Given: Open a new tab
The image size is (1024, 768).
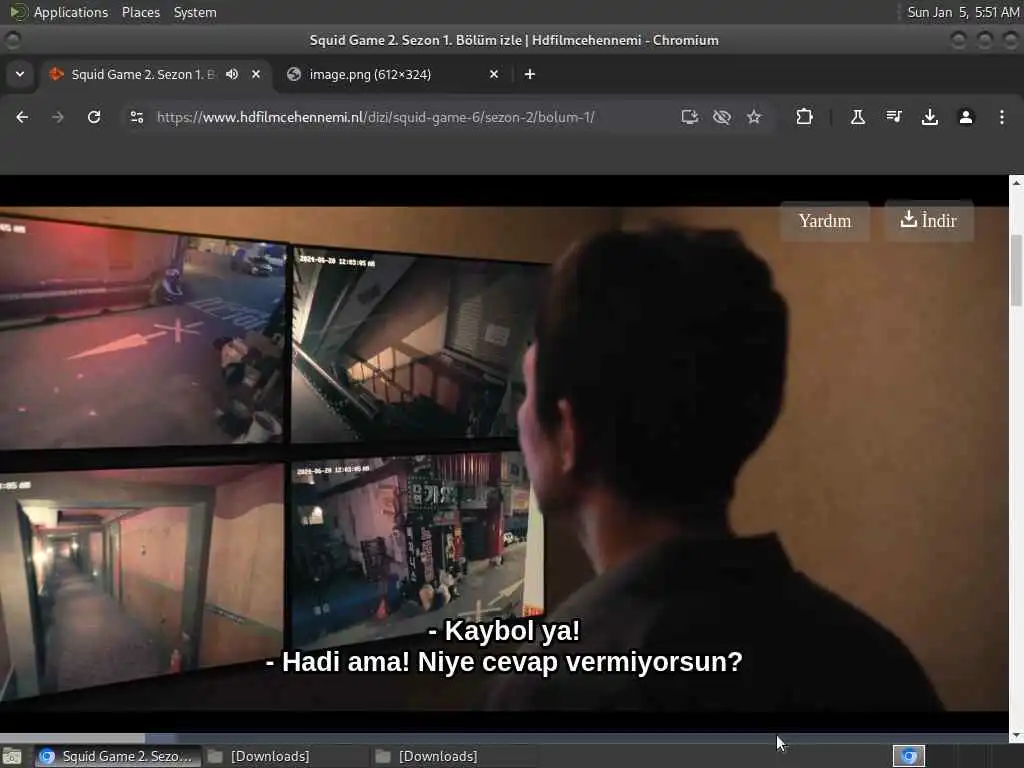Looking at the screenshot, I should (x=530, y=74).
